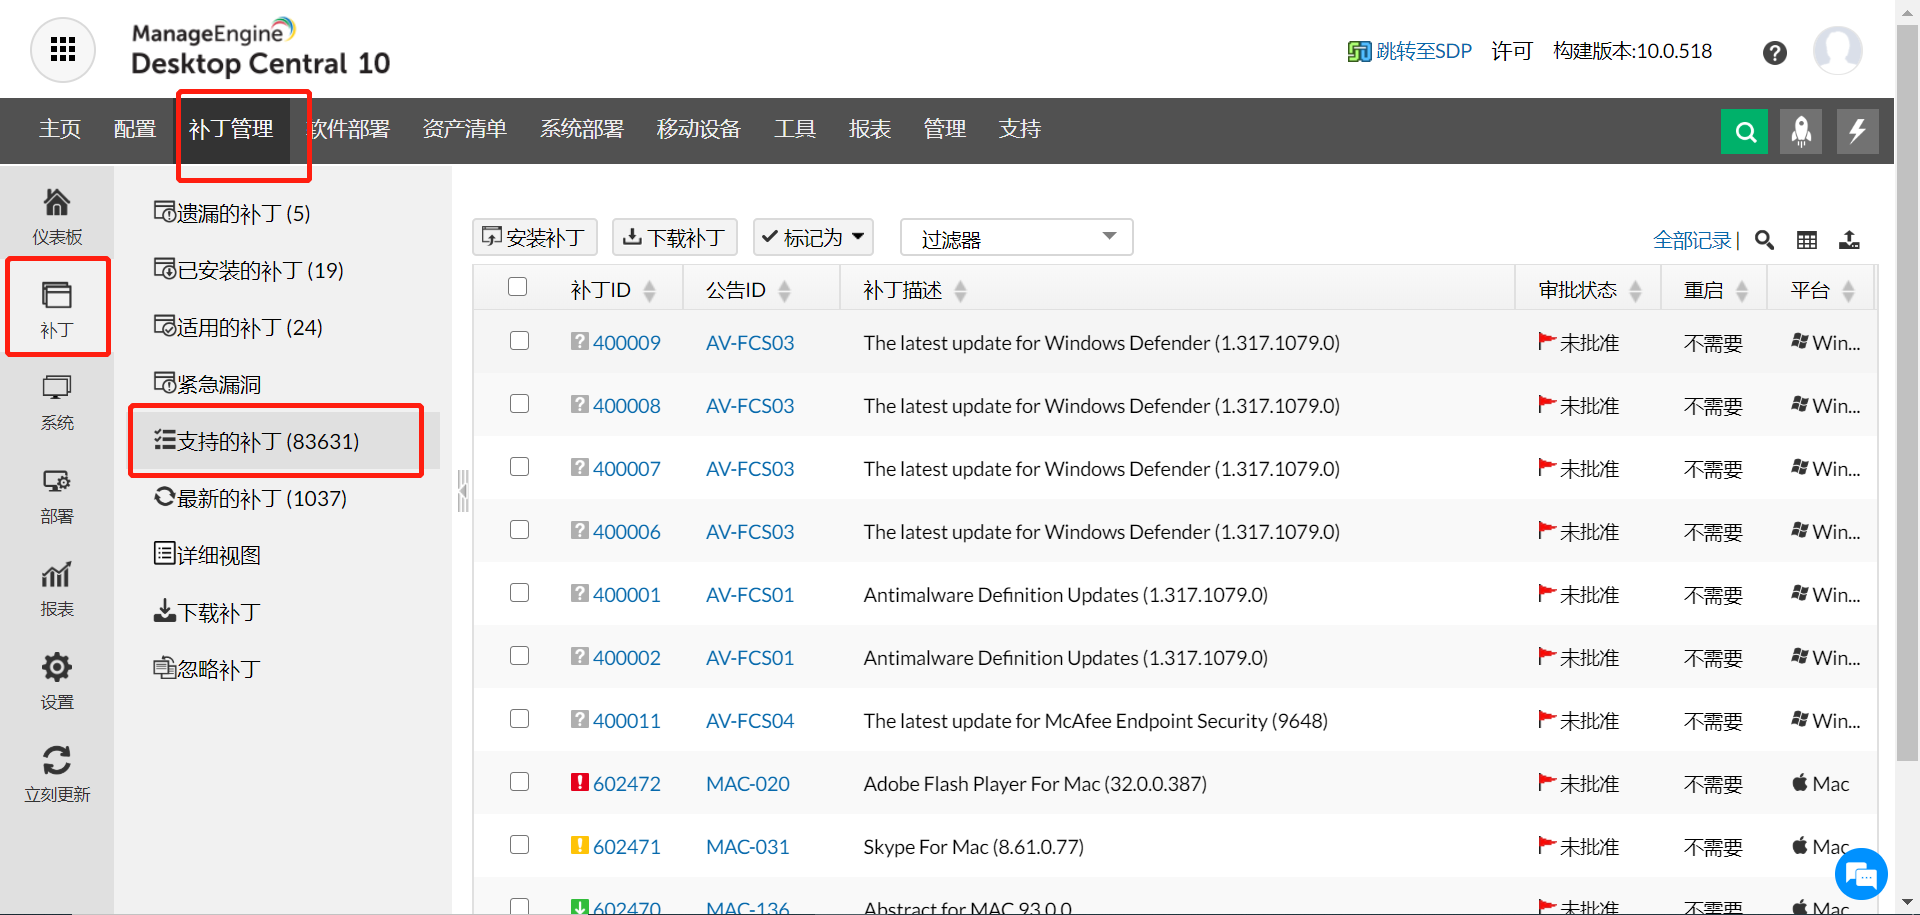
Task: Check the box for patch 400007
Action: click(x=519, y=467)
